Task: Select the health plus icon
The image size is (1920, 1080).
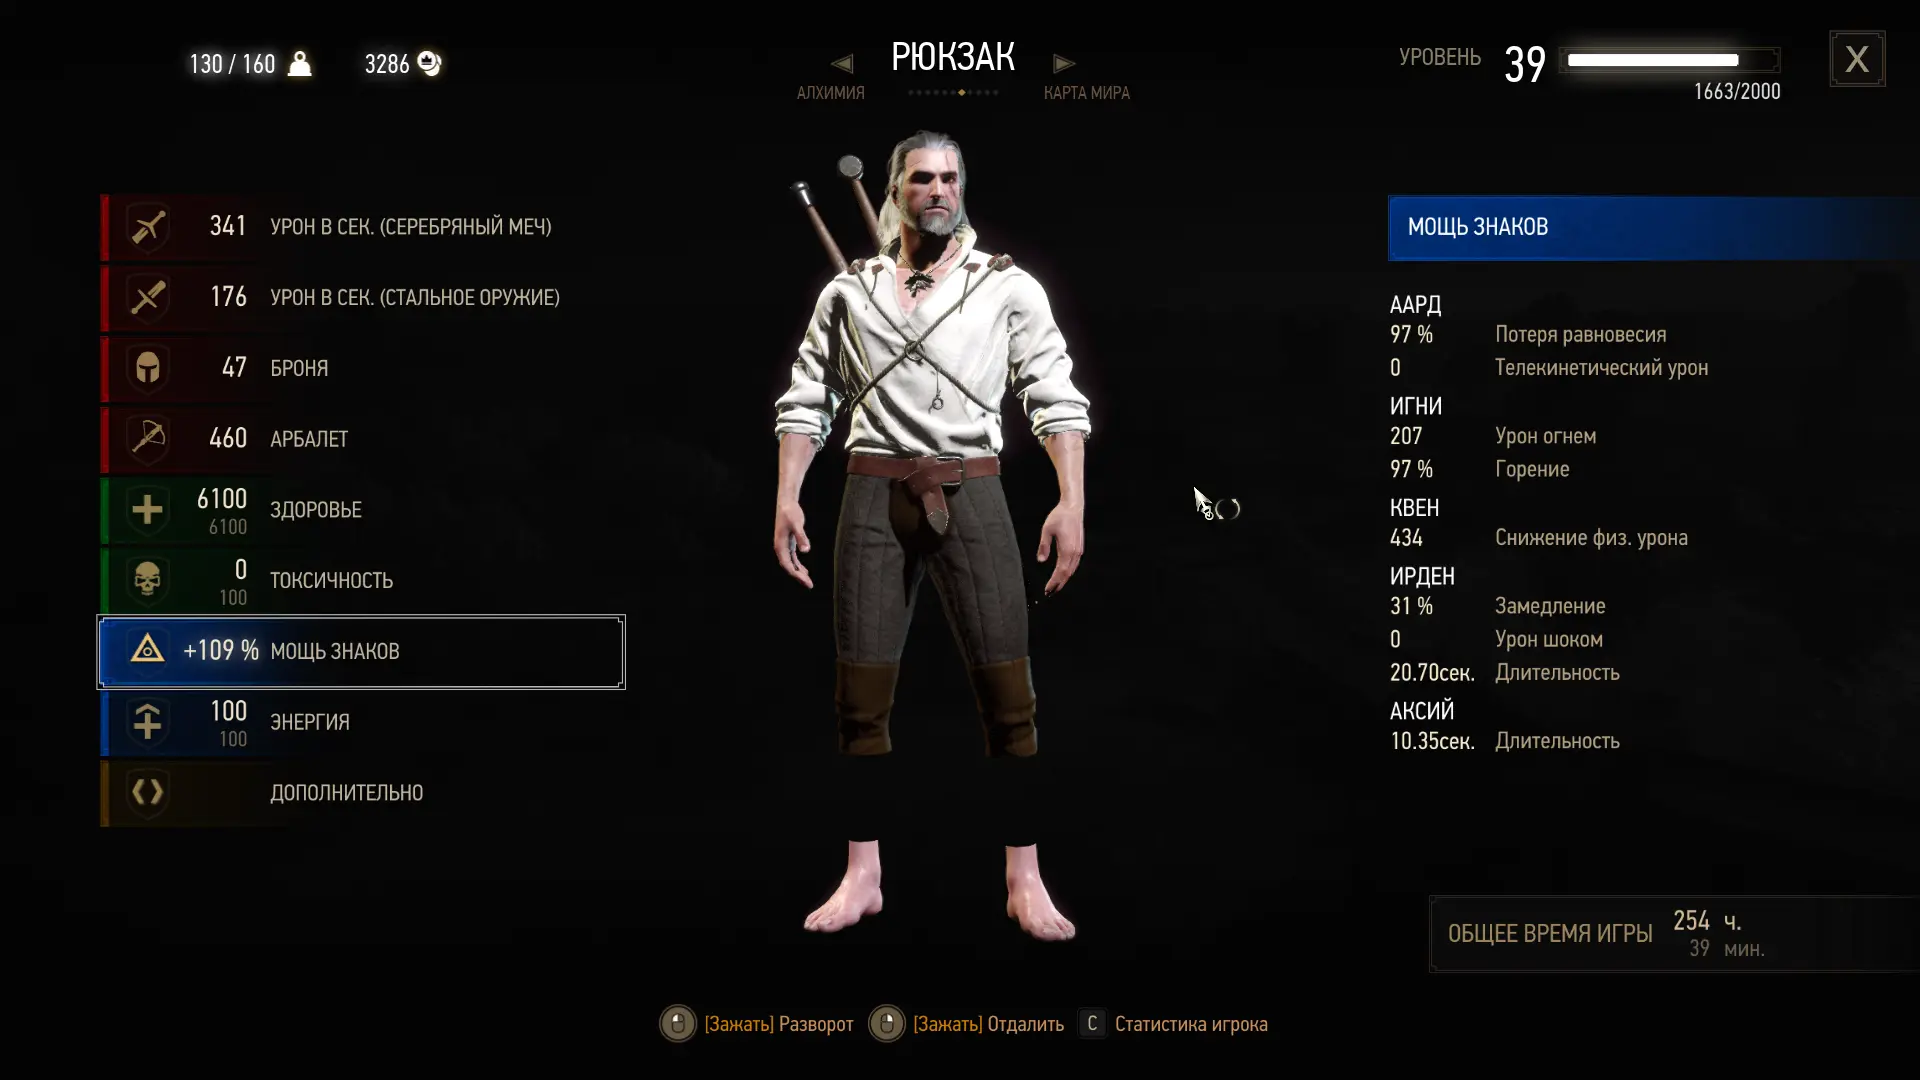Action: click(x=148, y=510)
